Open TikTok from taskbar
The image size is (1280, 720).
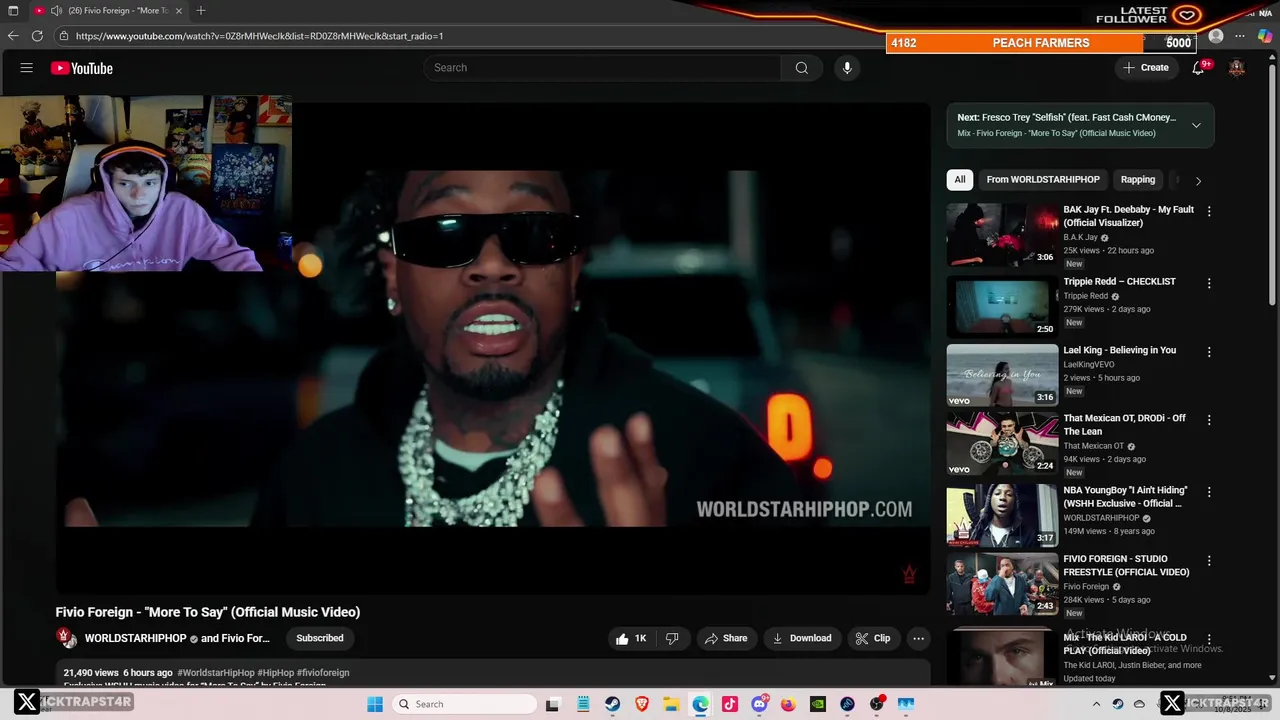point(730,704)
